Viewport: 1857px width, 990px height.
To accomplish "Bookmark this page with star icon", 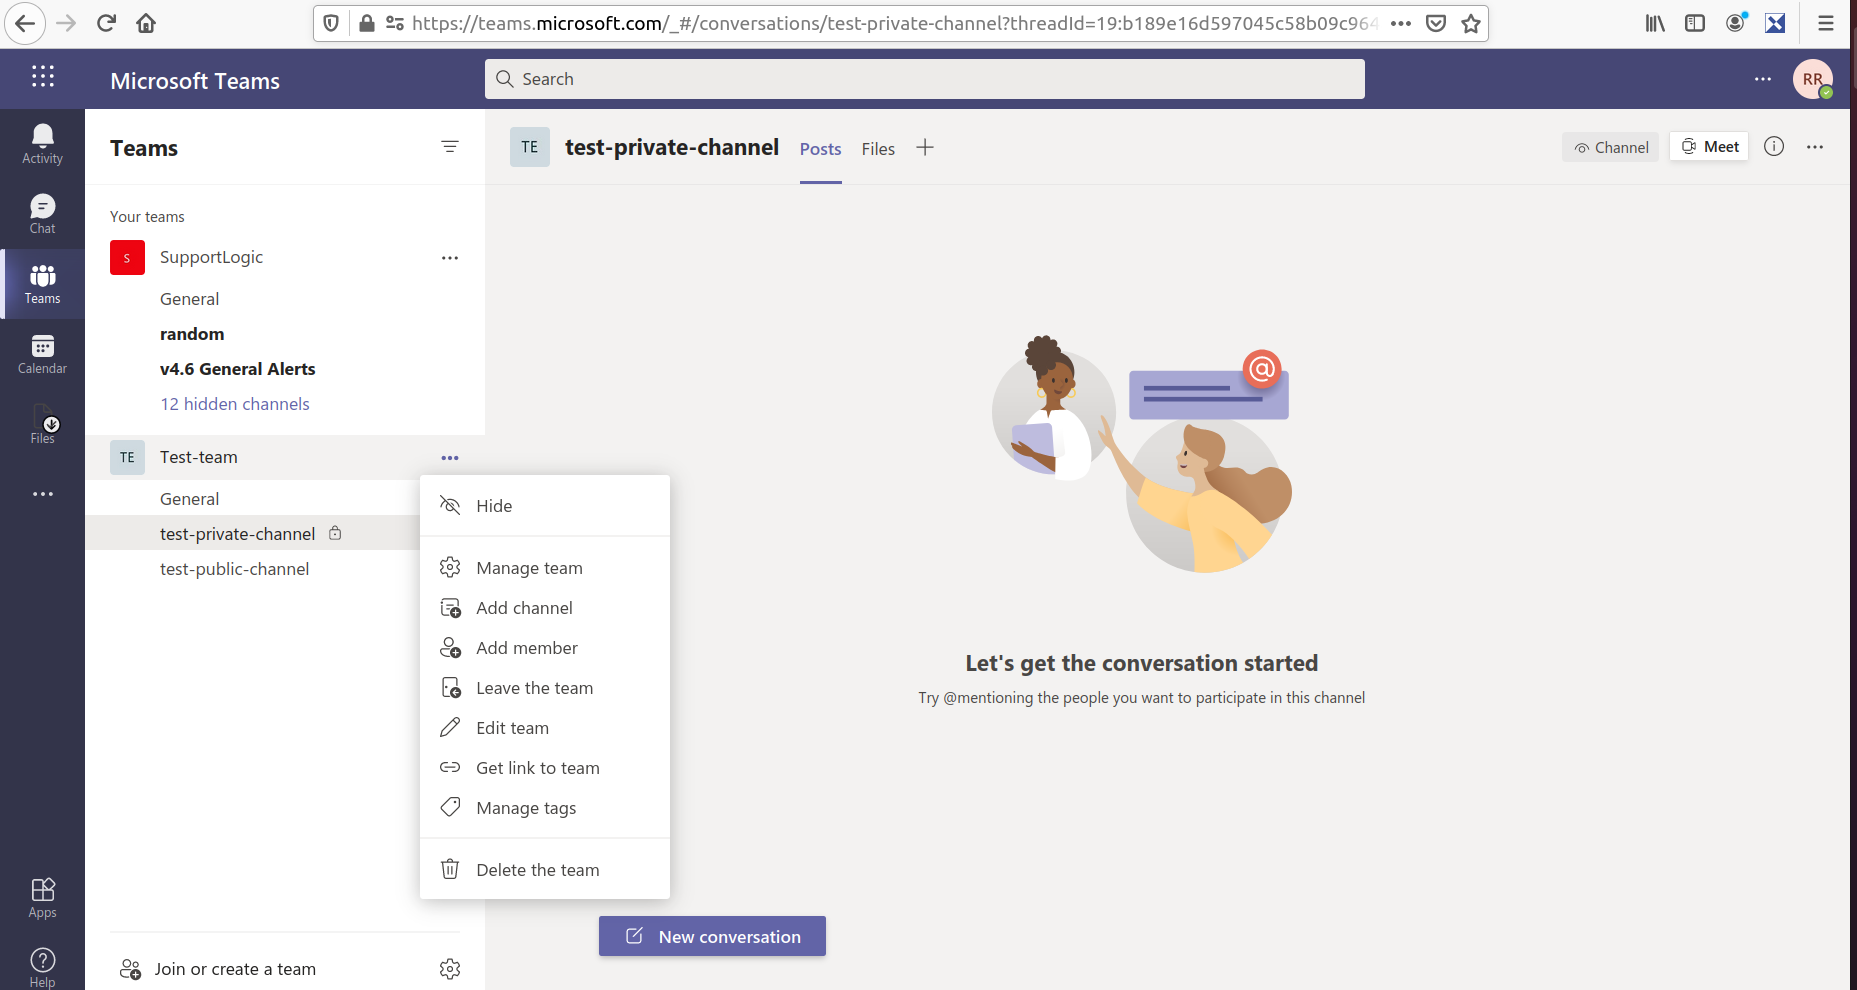I will [x=1470, y=23].
